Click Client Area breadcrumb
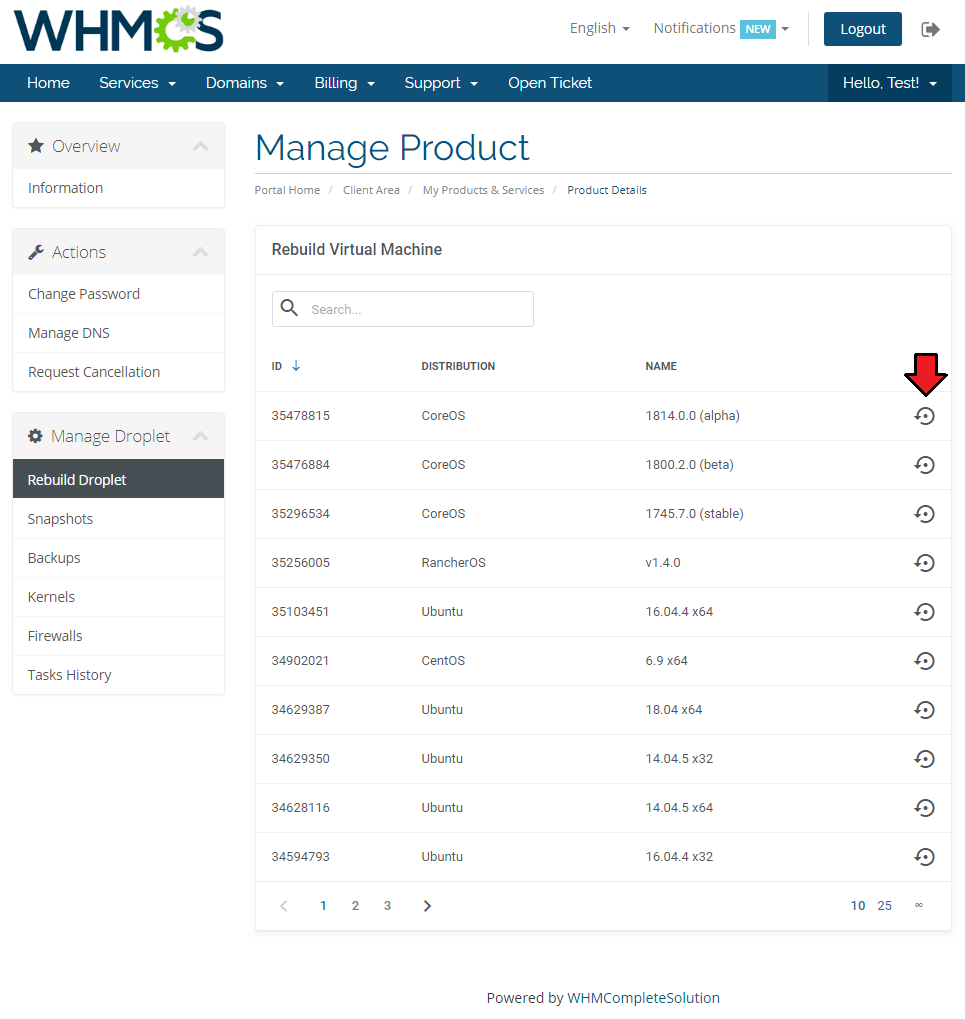 pyautogui.click(x=371, y=190)
